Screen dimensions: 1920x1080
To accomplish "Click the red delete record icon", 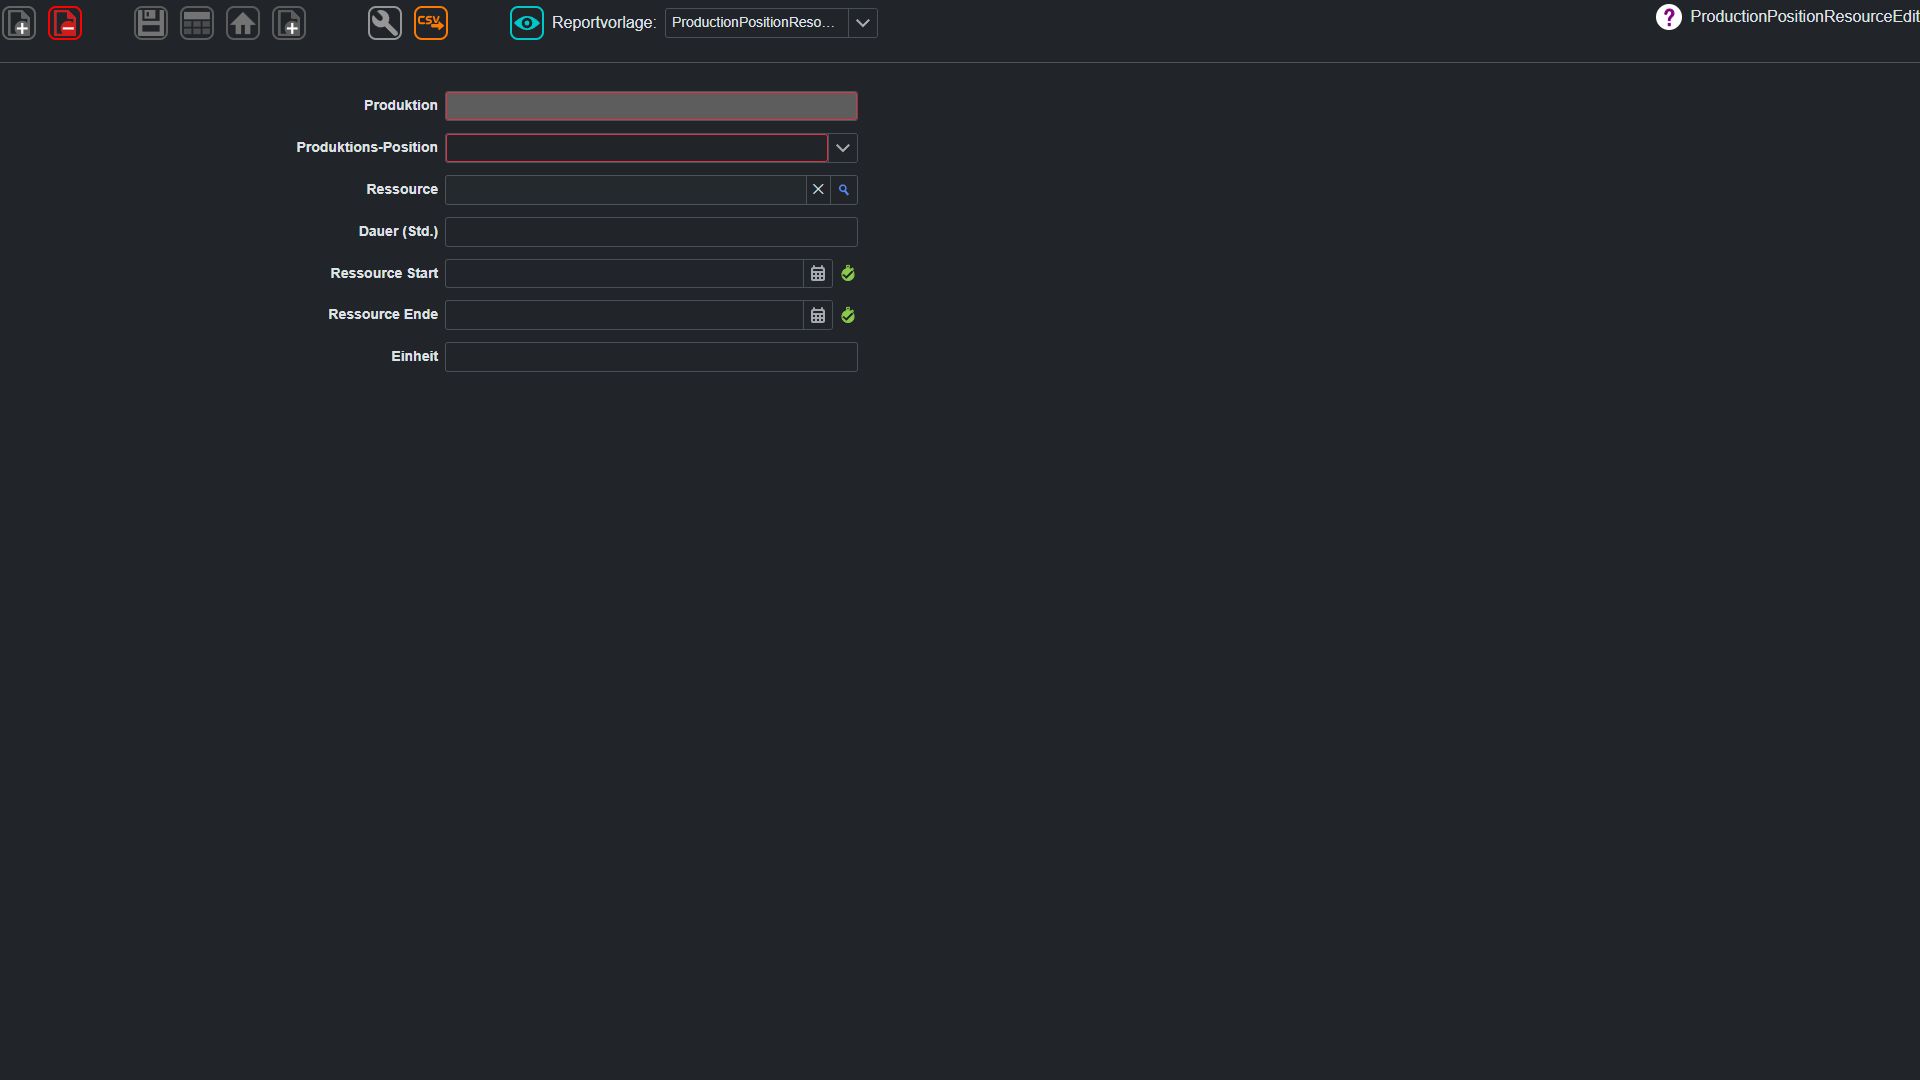I will pyautogui.click(x=65, y=23).
